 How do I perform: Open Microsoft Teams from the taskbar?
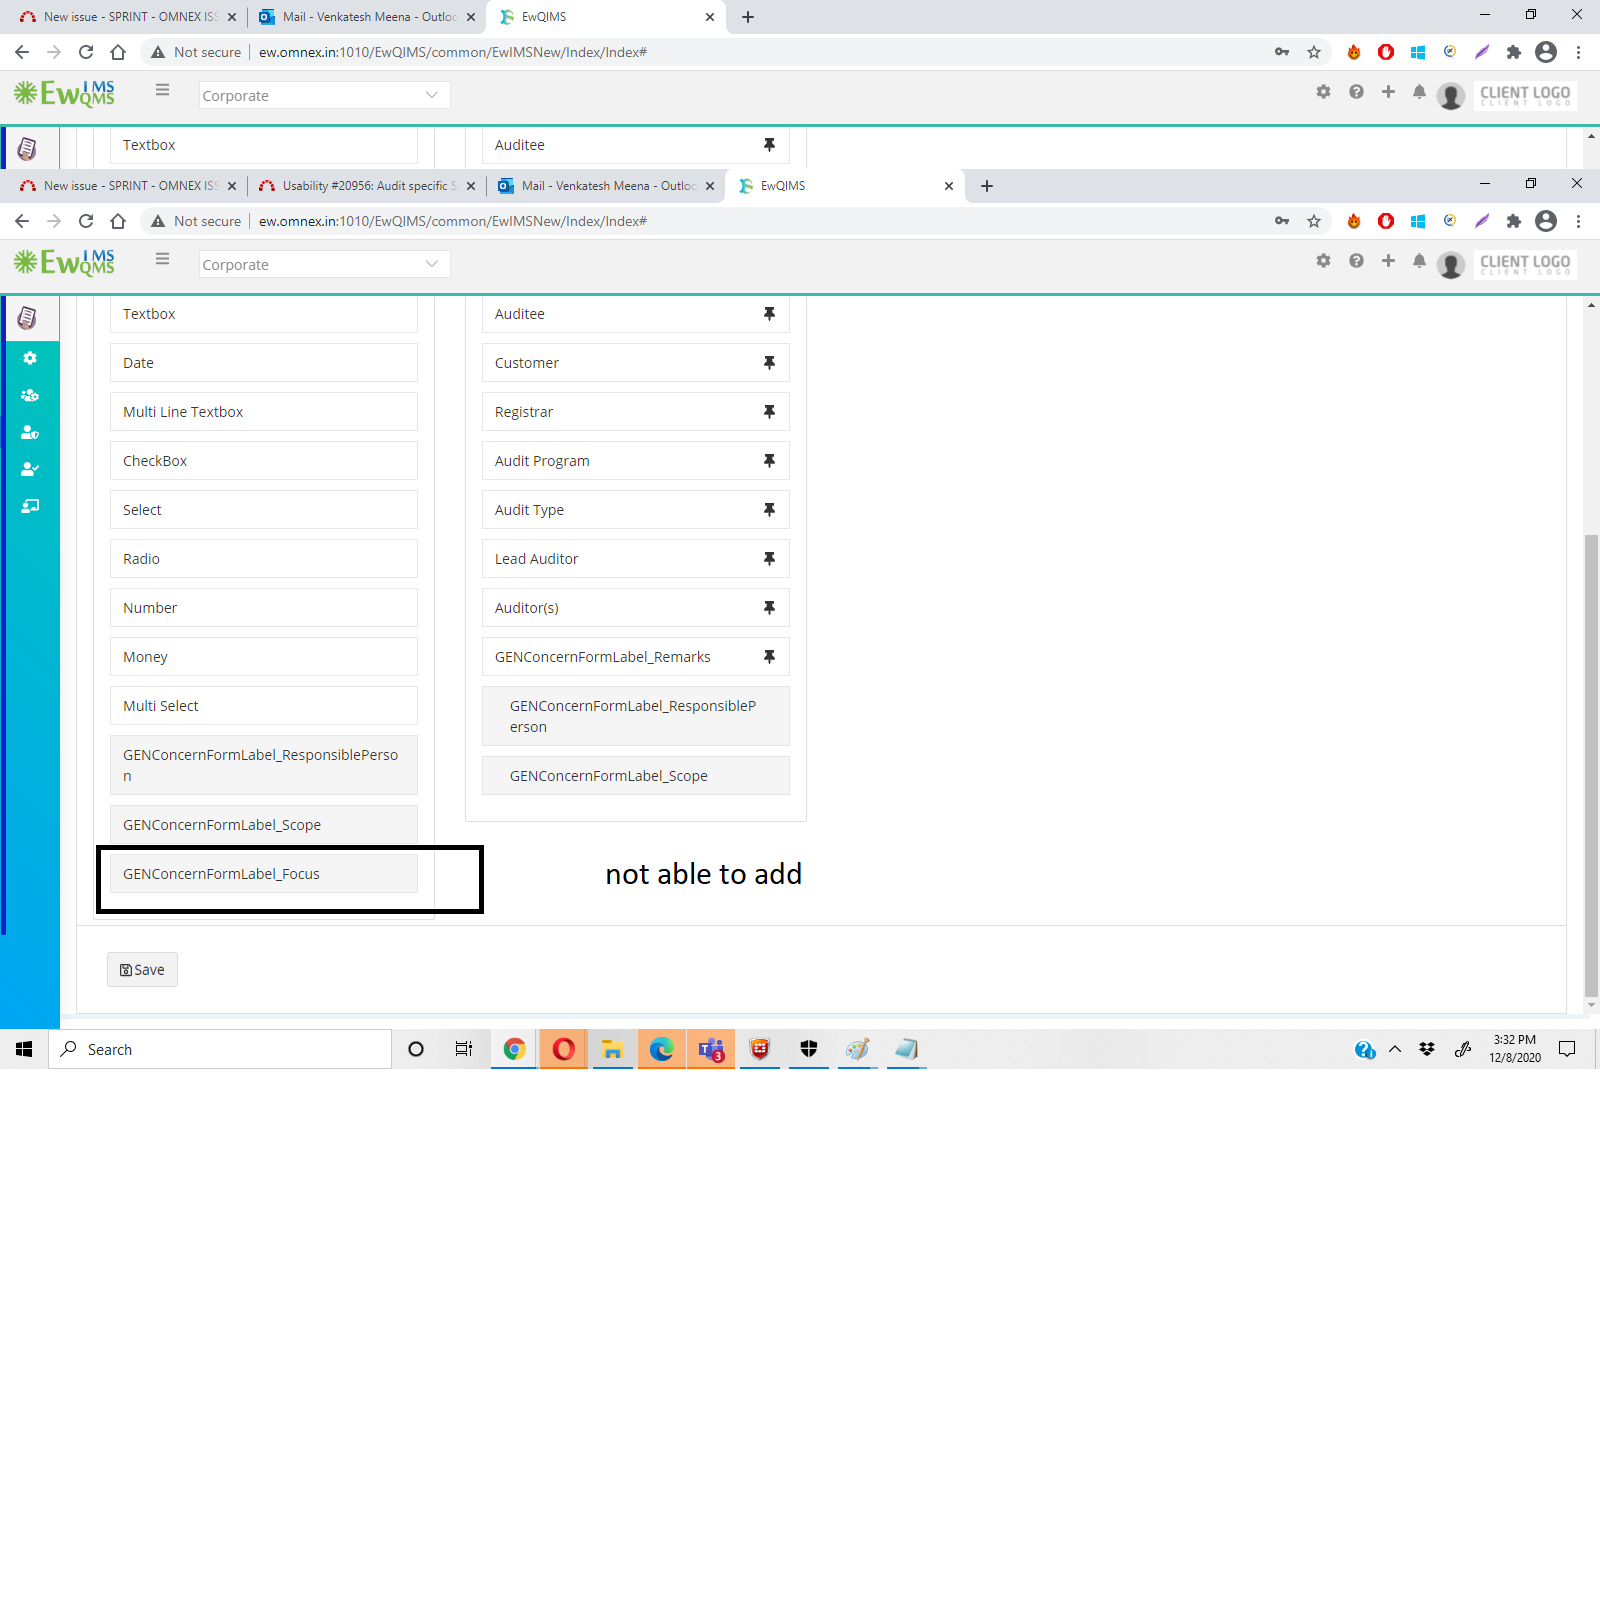(711, 1049)
